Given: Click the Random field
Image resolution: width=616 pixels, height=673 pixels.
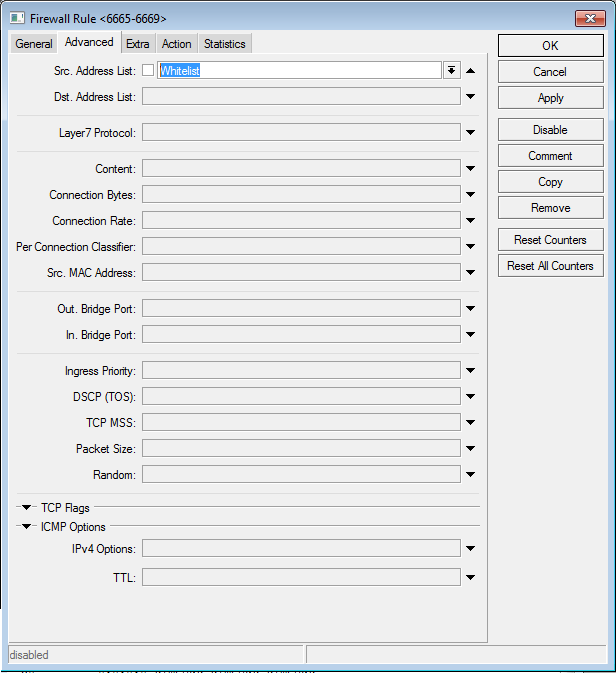Looking at the screenshot, I should (301, 474).
